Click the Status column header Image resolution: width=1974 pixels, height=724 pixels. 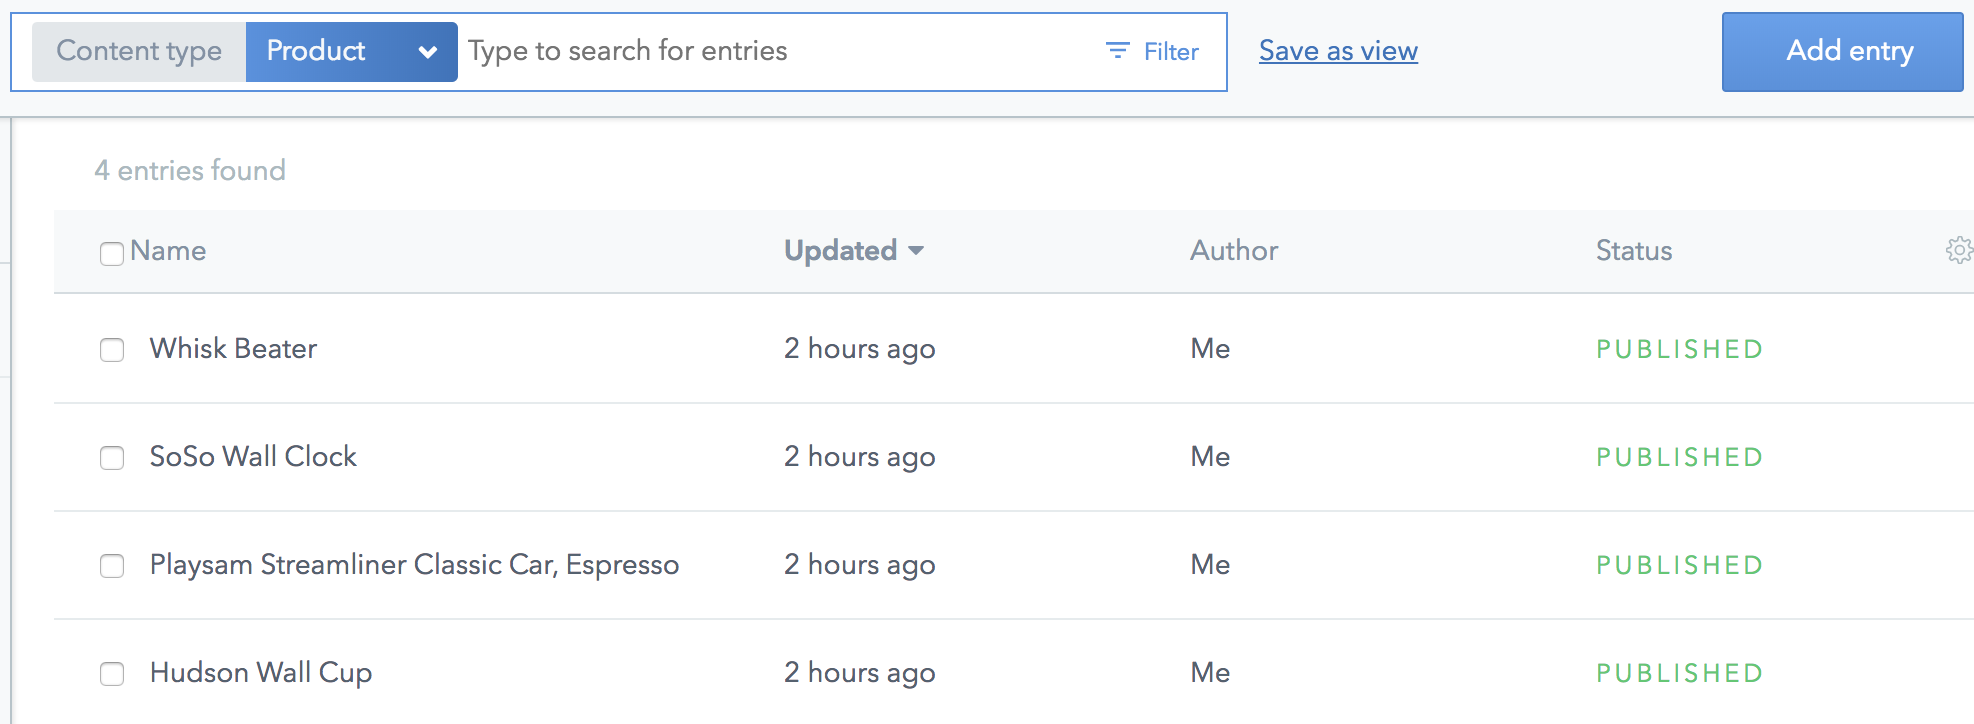1634,251
